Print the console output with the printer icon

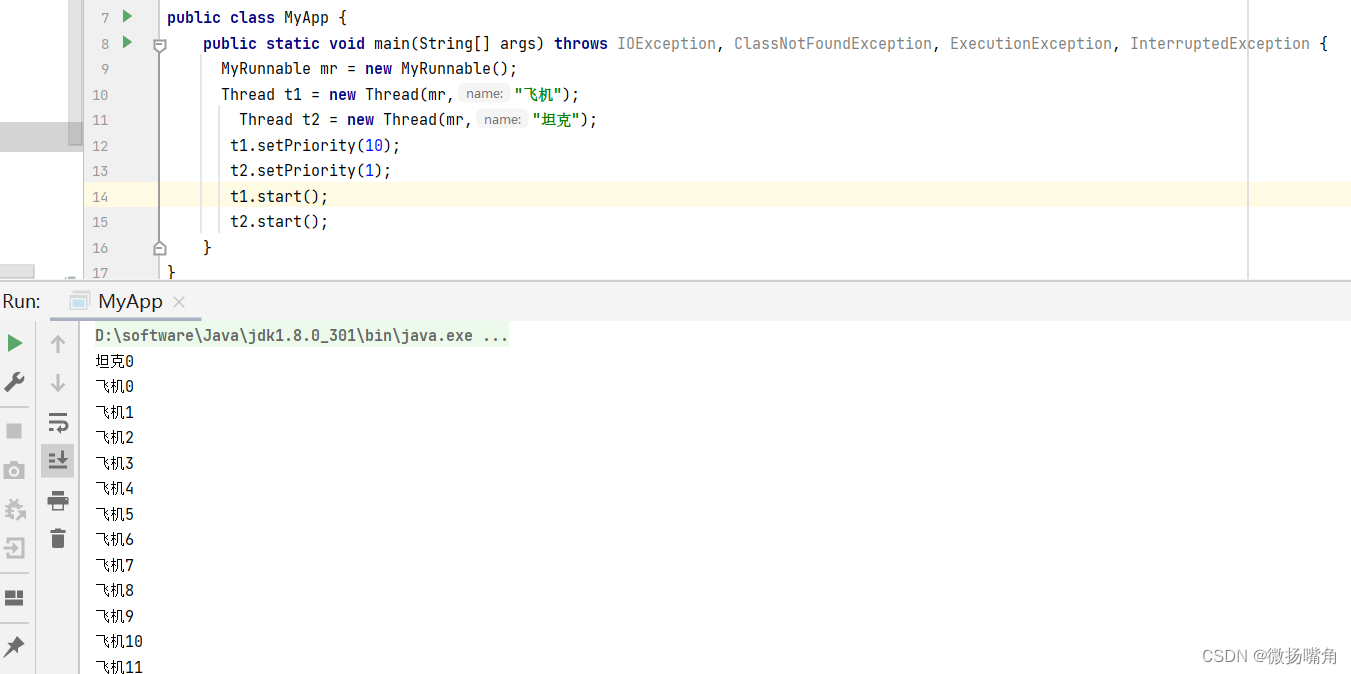[x=58, y=500]
